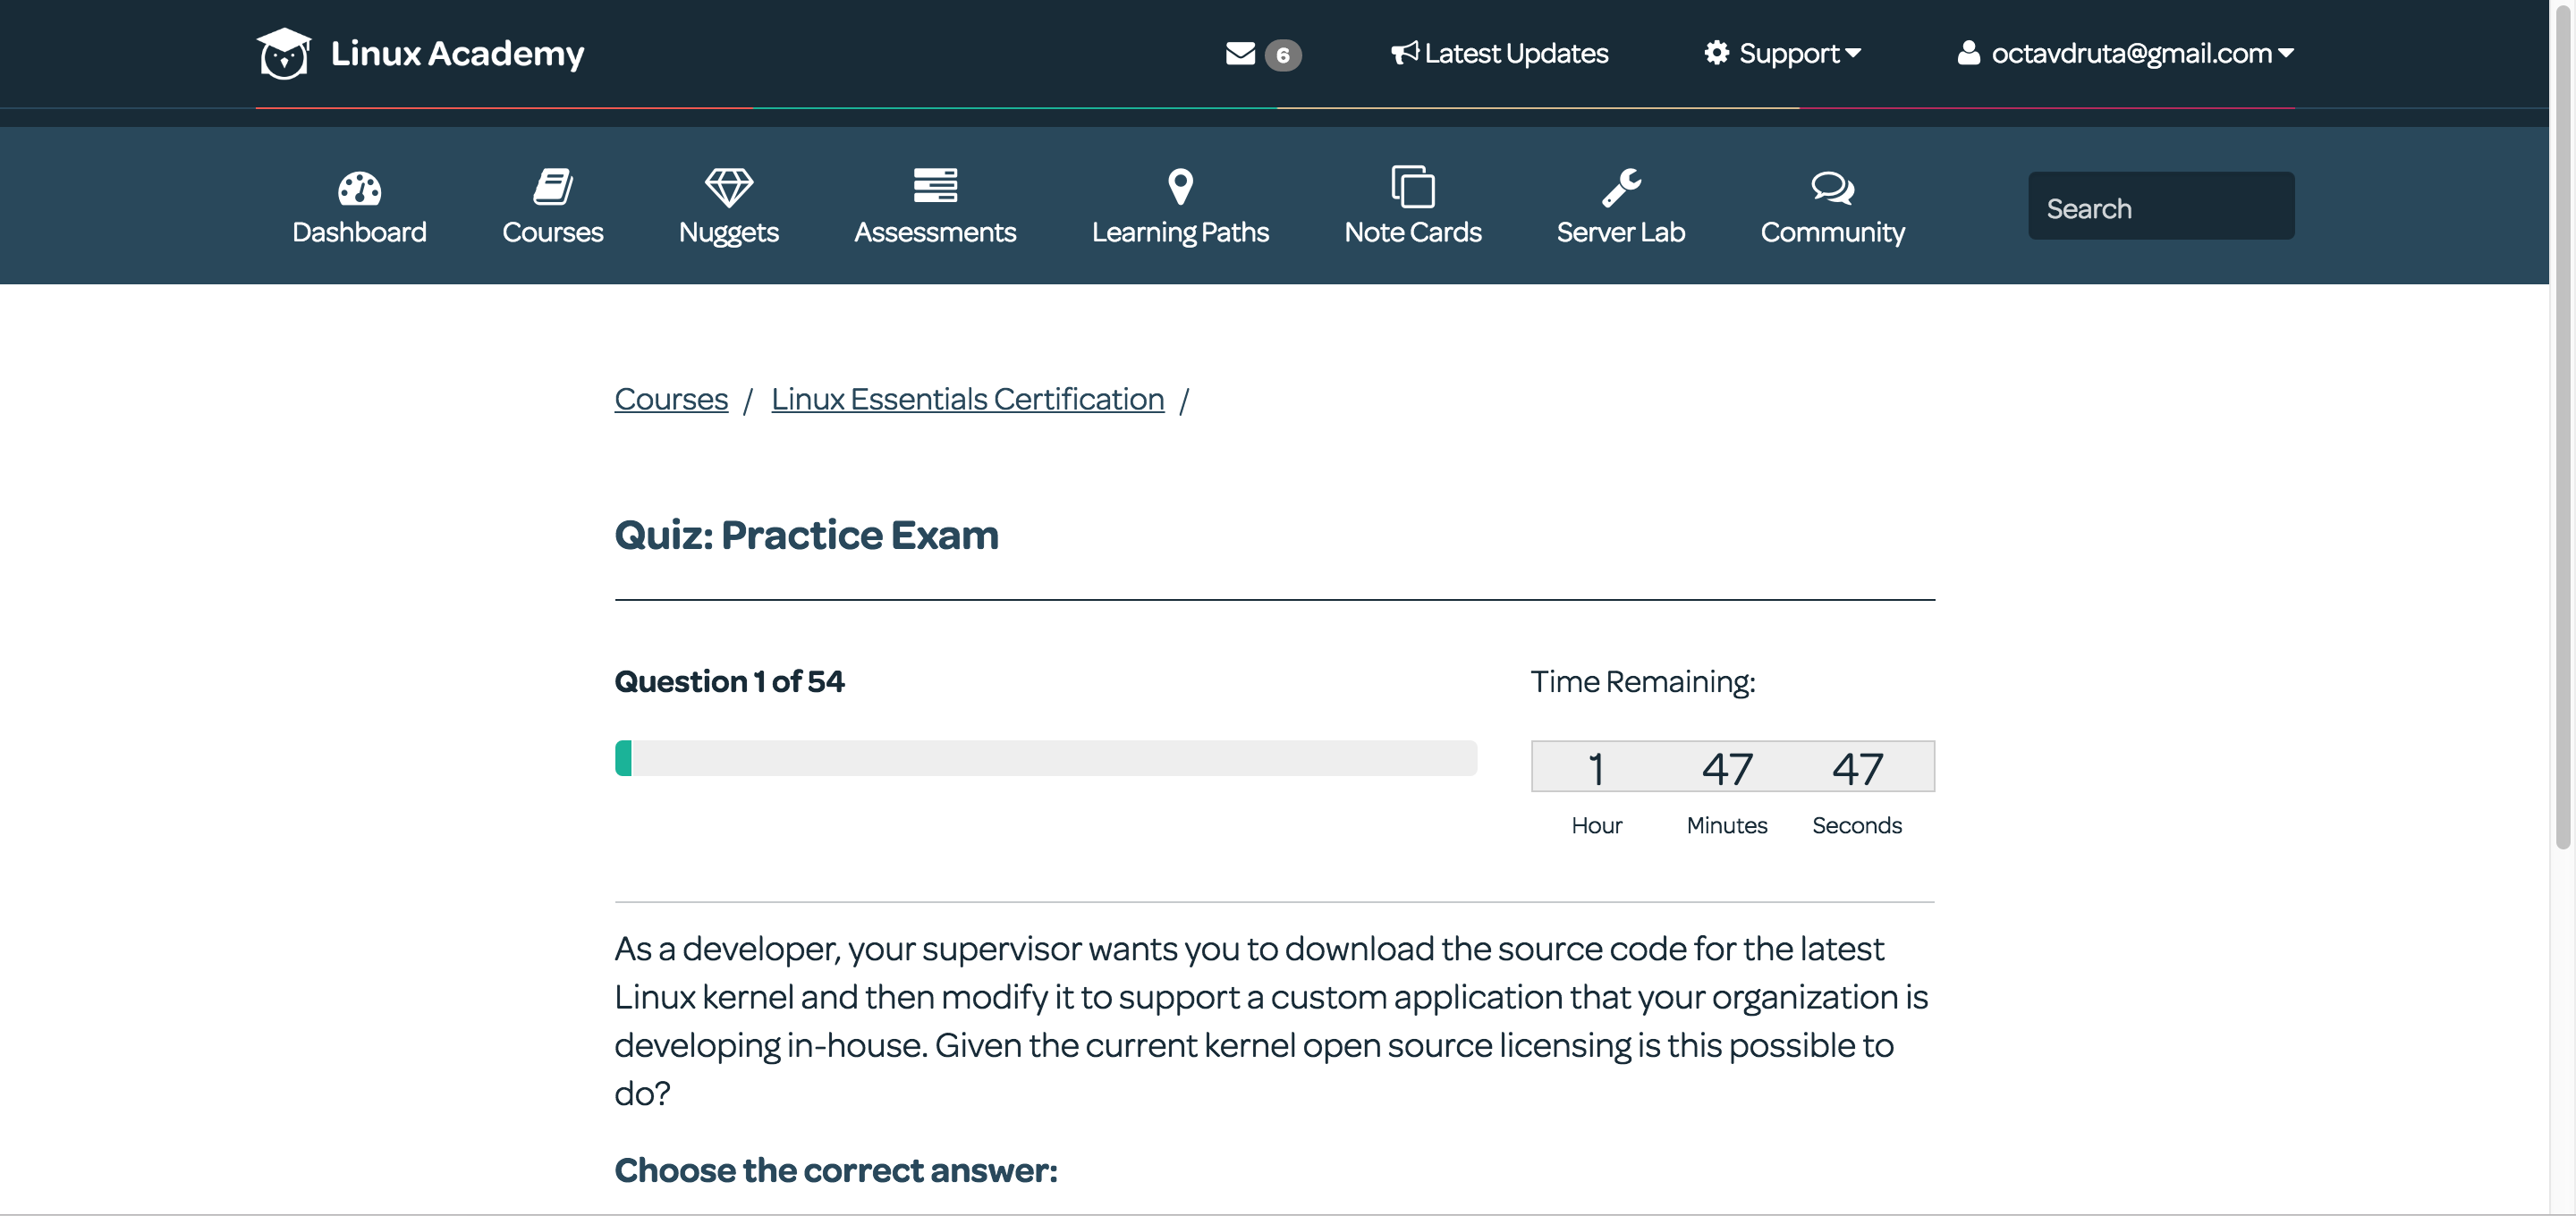Image resolution: width=2576 pixels, height=1216 pixels.
Task: Click the Dashboard gauge icon
Action: click(x=359, y=187)
